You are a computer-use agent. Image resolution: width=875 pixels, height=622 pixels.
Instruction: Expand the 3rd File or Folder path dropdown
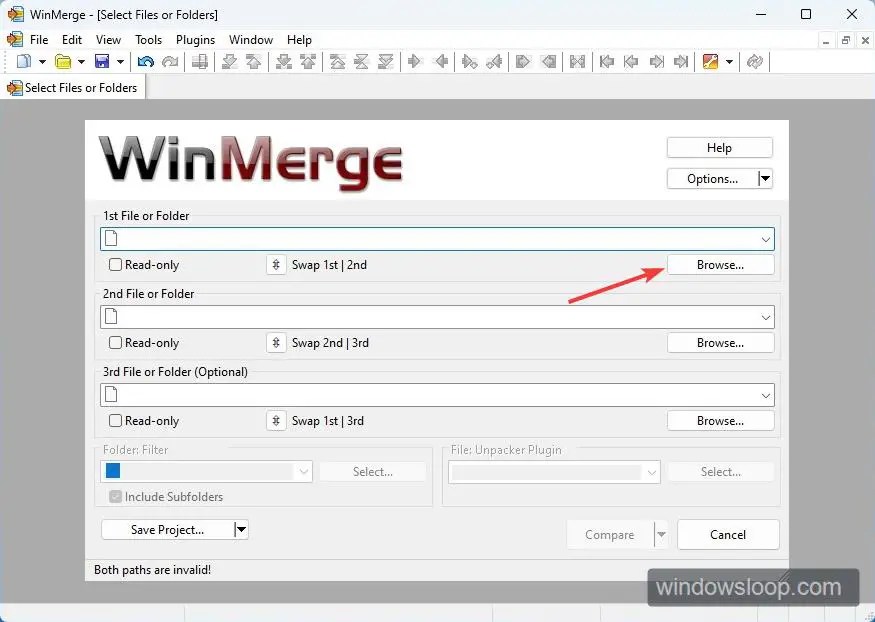pos(766,396)
